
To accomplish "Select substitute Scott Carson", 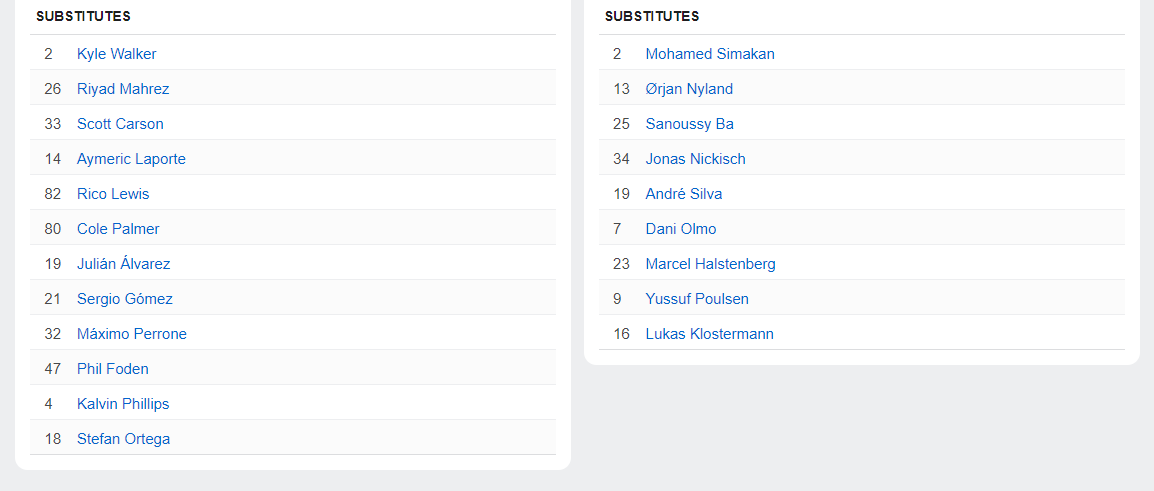I will click(120, 124).
